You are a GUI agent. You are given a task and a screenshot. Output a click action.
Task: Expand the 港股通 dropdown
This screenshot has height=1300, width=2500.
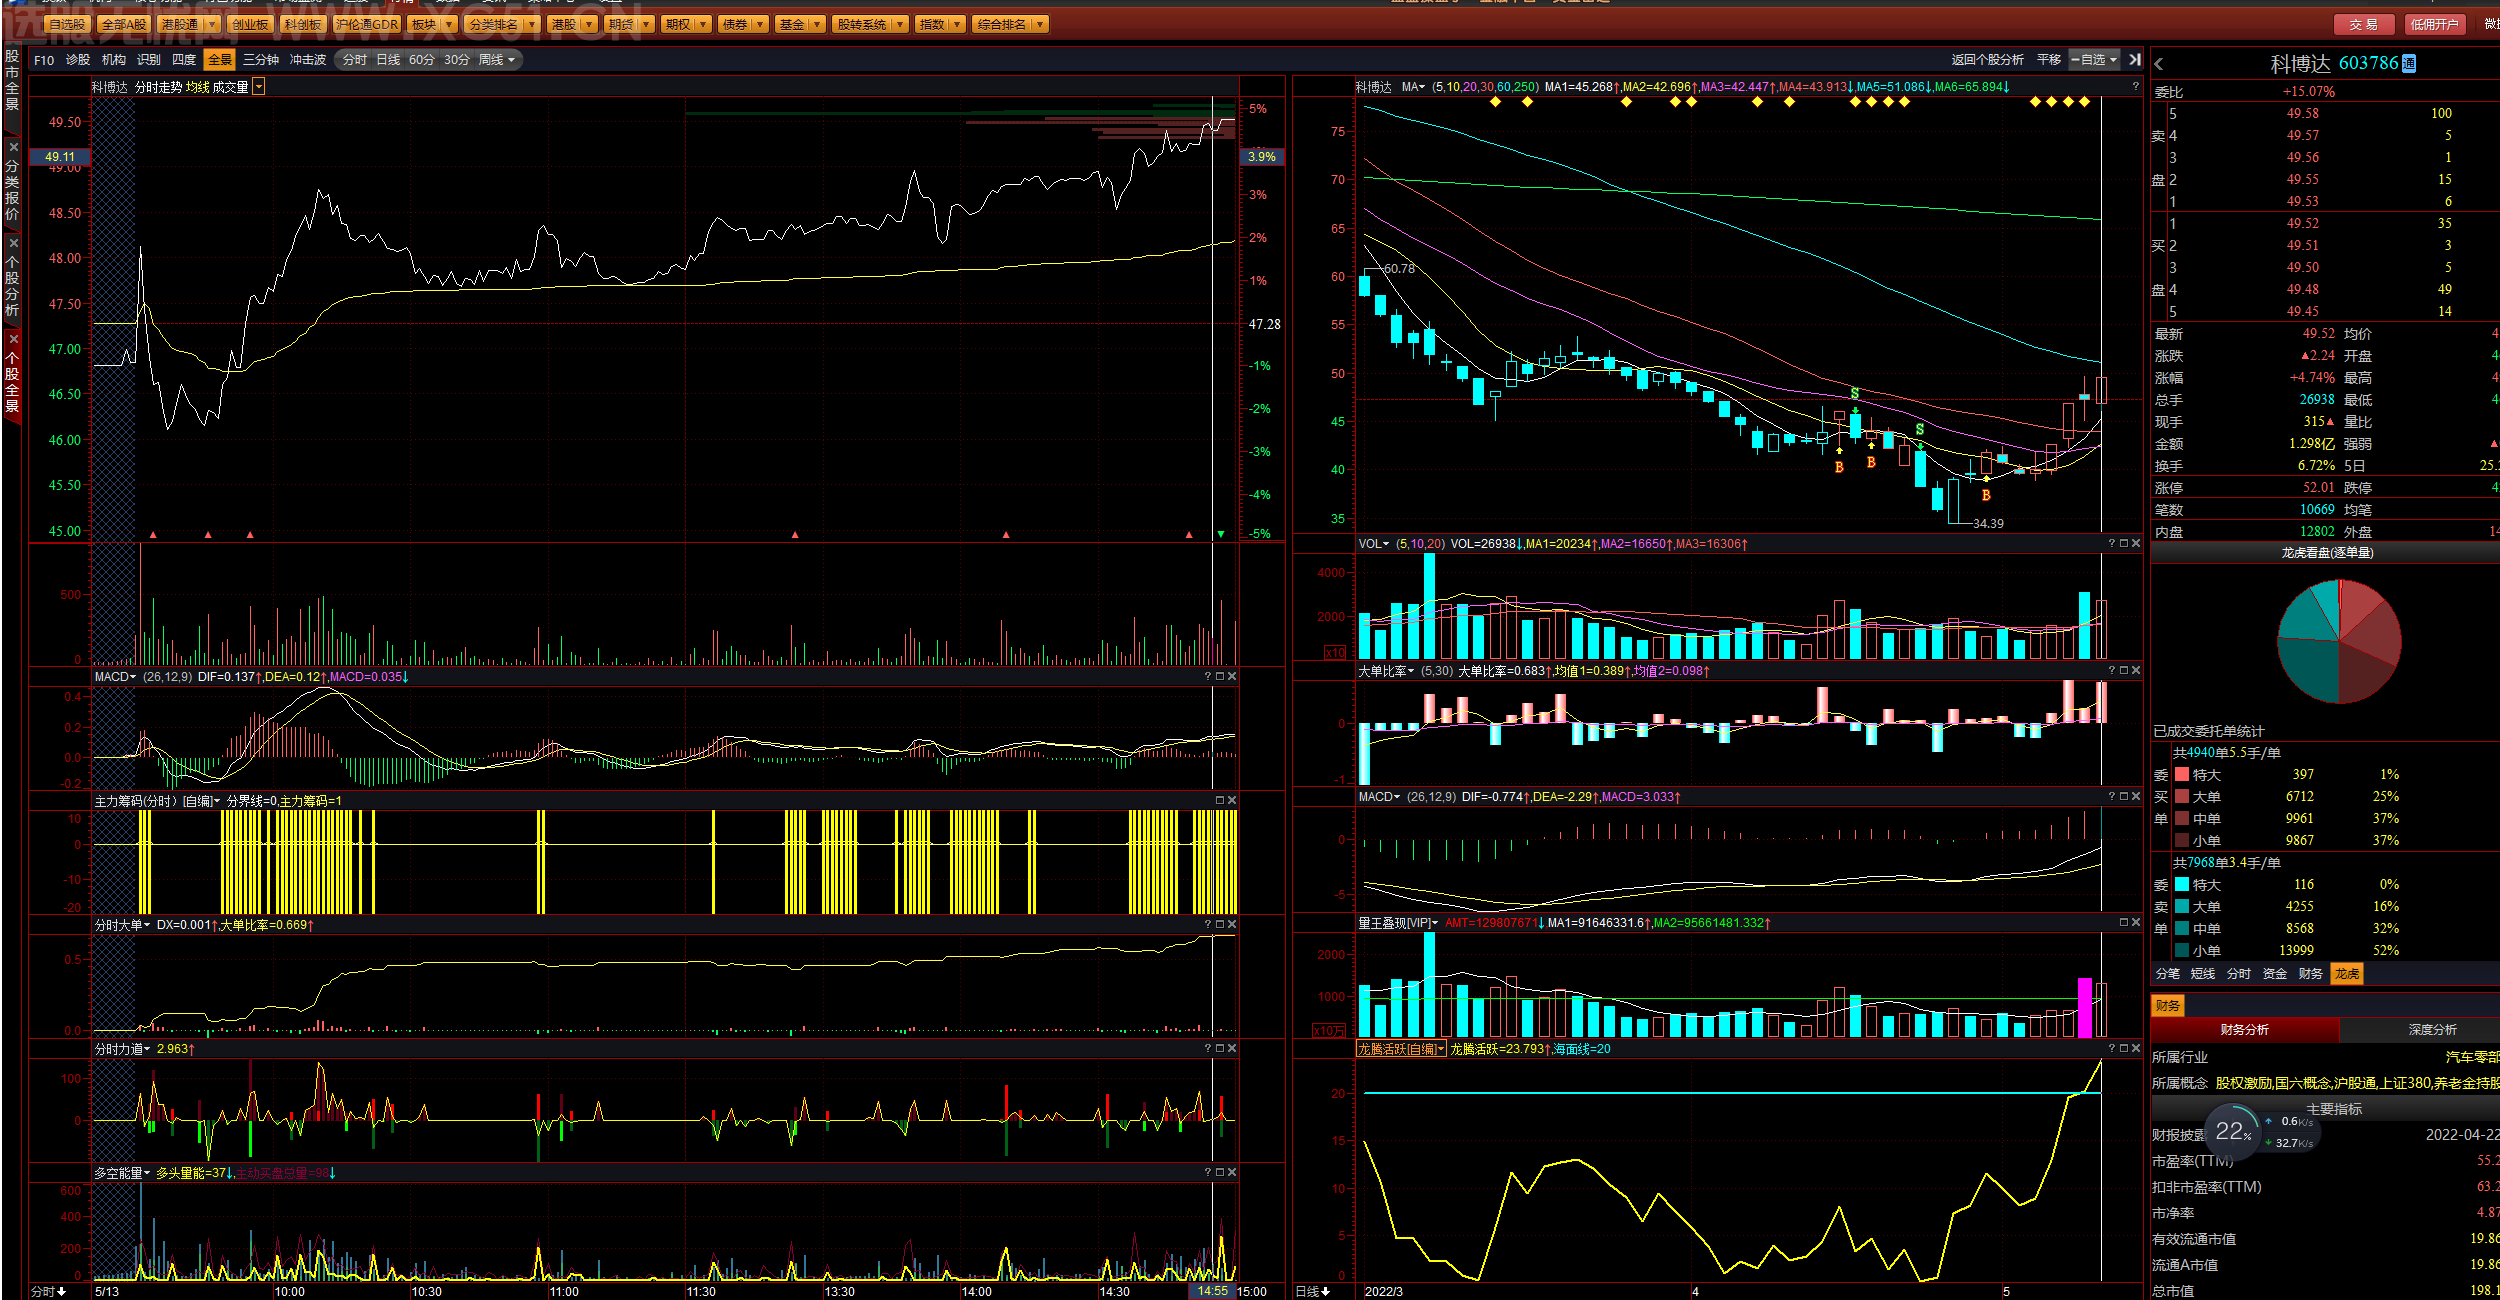tap(212, 24)
